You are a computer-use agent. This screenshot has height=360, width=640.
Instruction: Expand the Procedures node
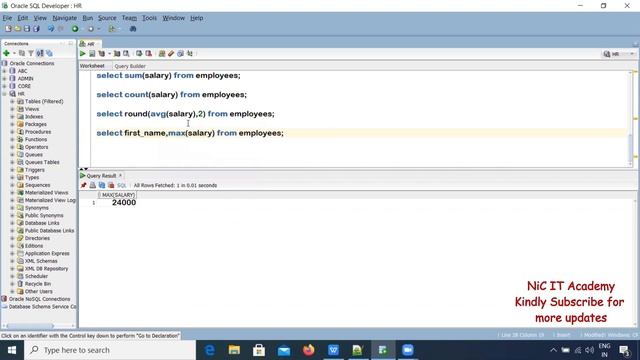(x=12, y=132)
